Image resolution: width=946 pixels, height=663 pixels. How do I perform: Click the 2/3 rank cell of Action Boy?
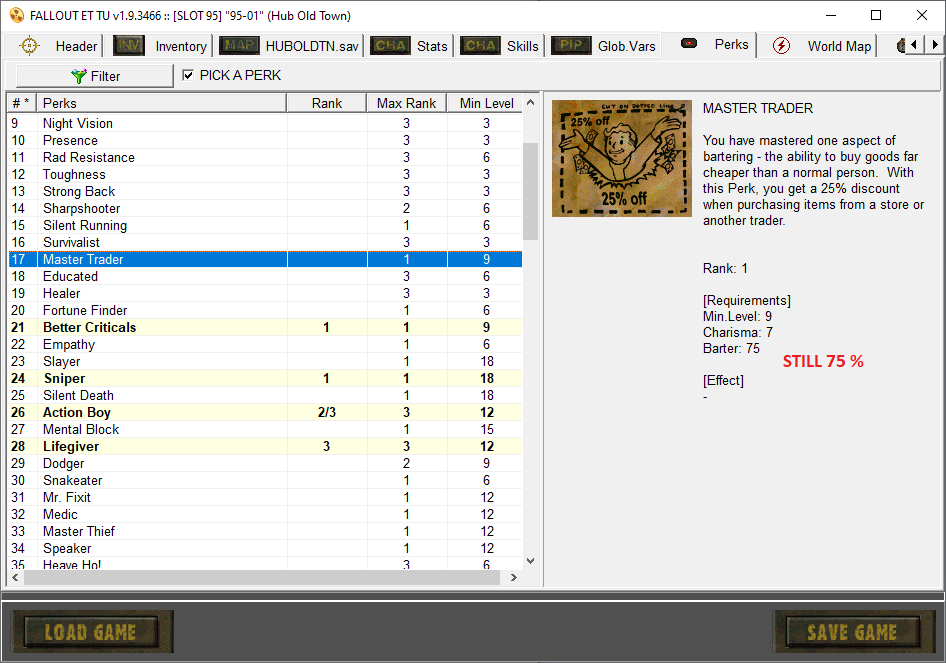click(326, 412)
